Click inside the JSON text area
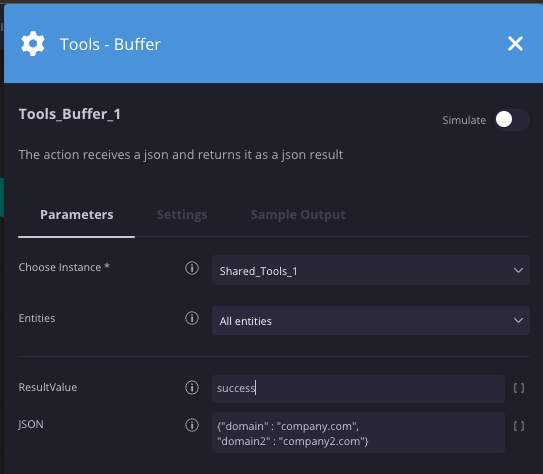This screenshot has width=543, height=474. click(x=358, y=432)
